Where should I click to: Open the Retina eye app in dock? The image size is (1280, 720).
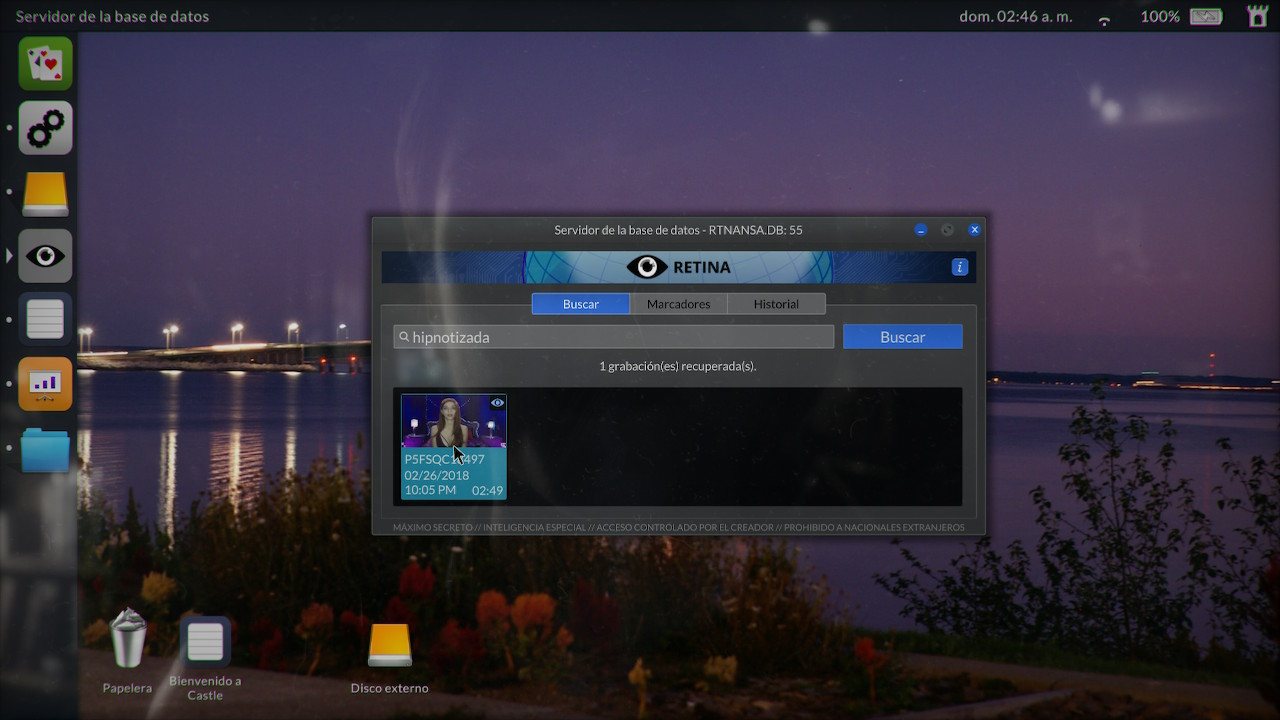point(45,256)
